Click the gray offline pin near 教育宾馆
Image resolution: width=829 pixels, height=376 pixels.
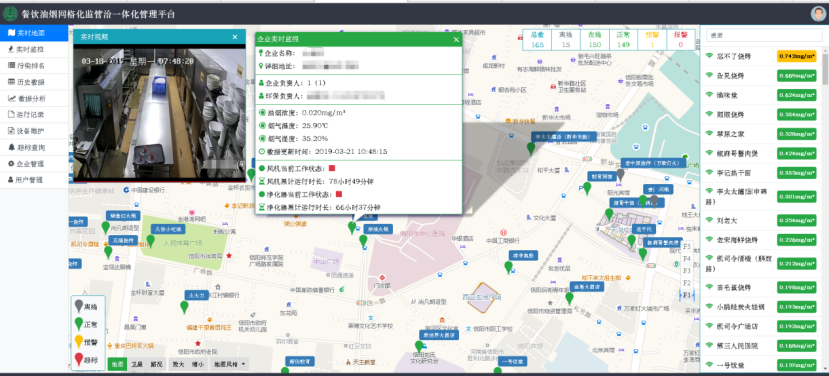click(x=620, y=175)
